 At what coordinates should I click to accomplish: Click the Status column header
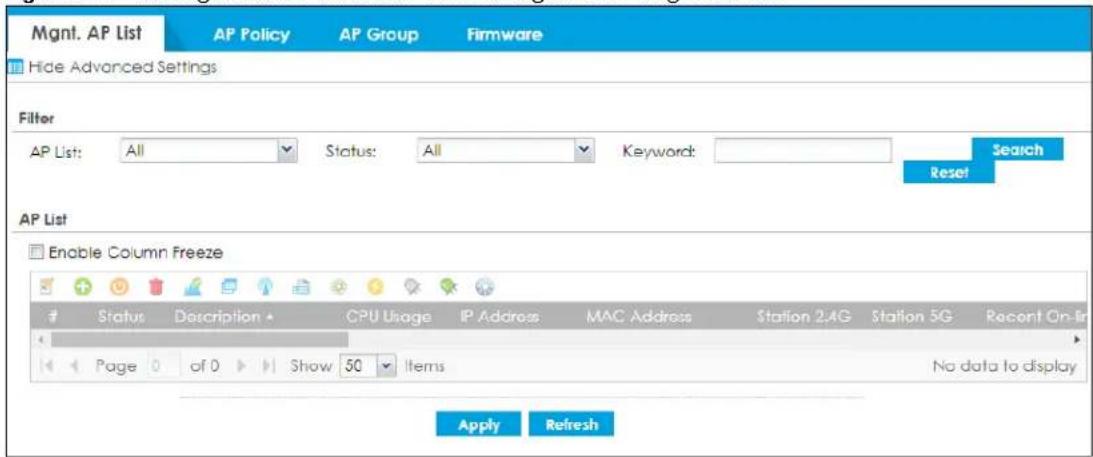[121, 317]
